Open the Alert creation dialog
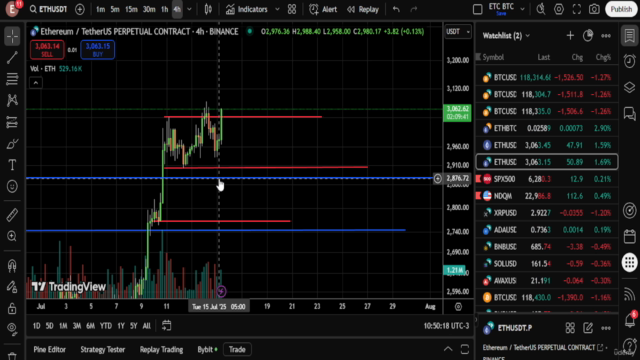Screen dimensions: 640x360 (x=323, y=9)
